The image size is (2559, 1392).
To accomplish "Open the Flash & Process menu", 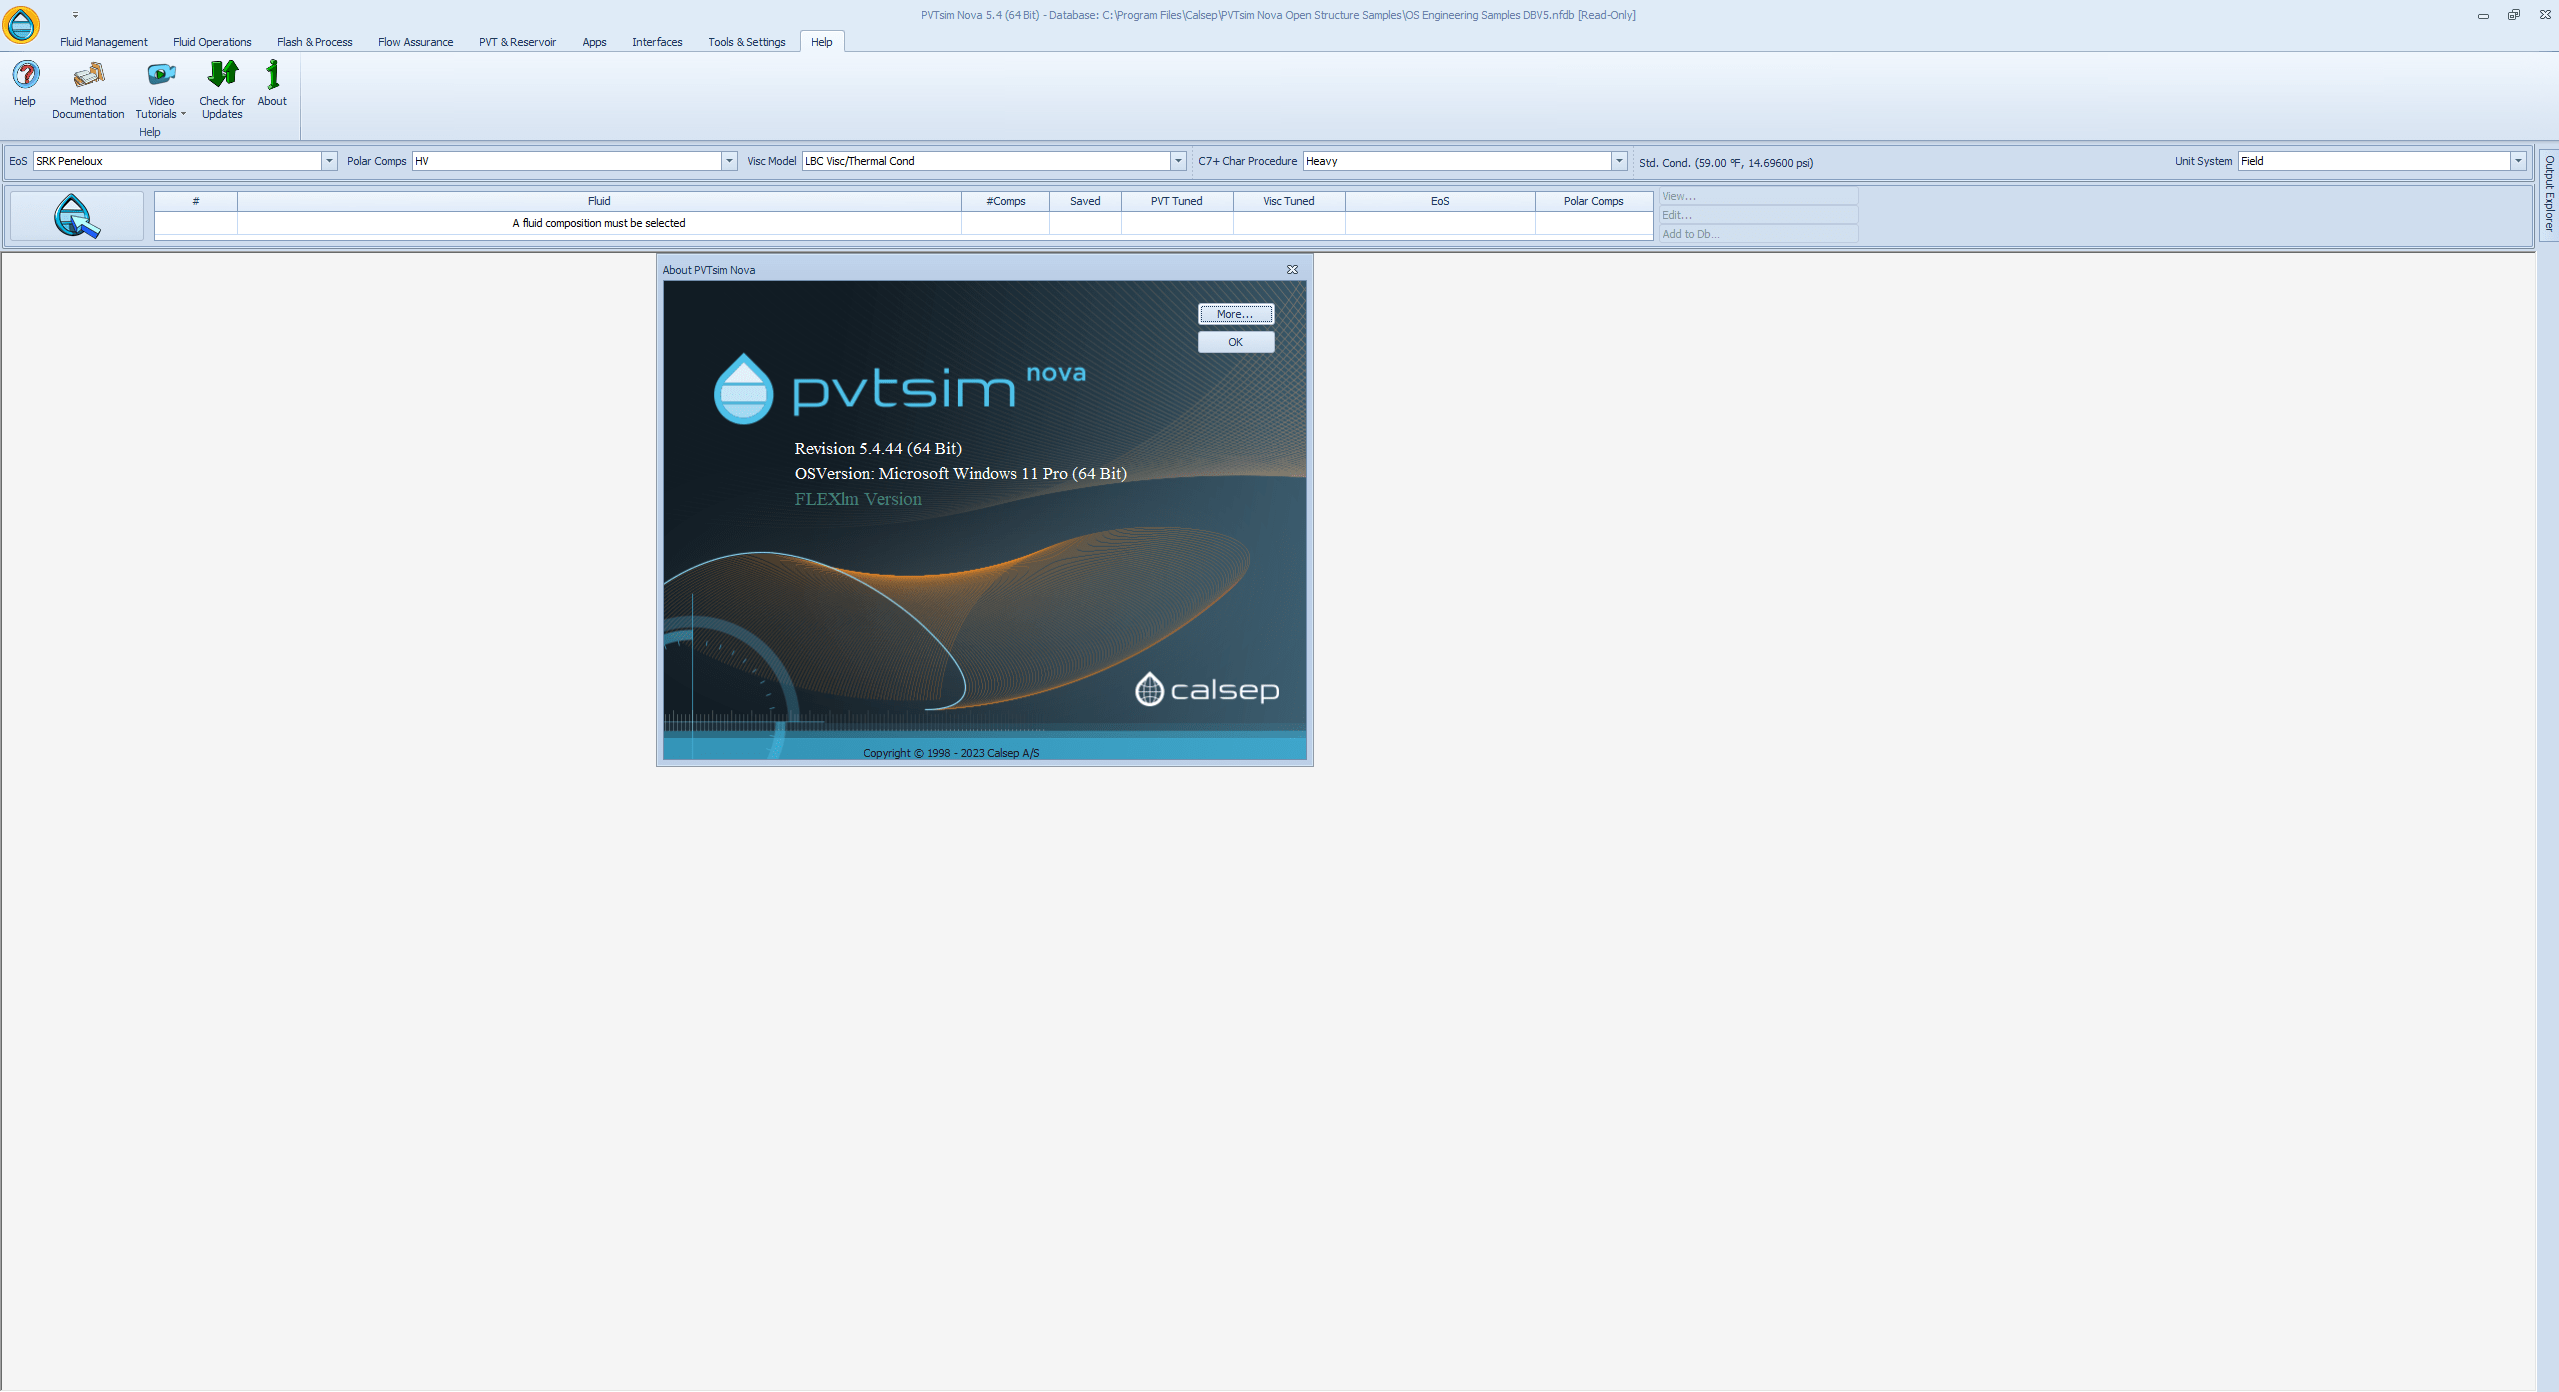I will click(x=314, y=41).
